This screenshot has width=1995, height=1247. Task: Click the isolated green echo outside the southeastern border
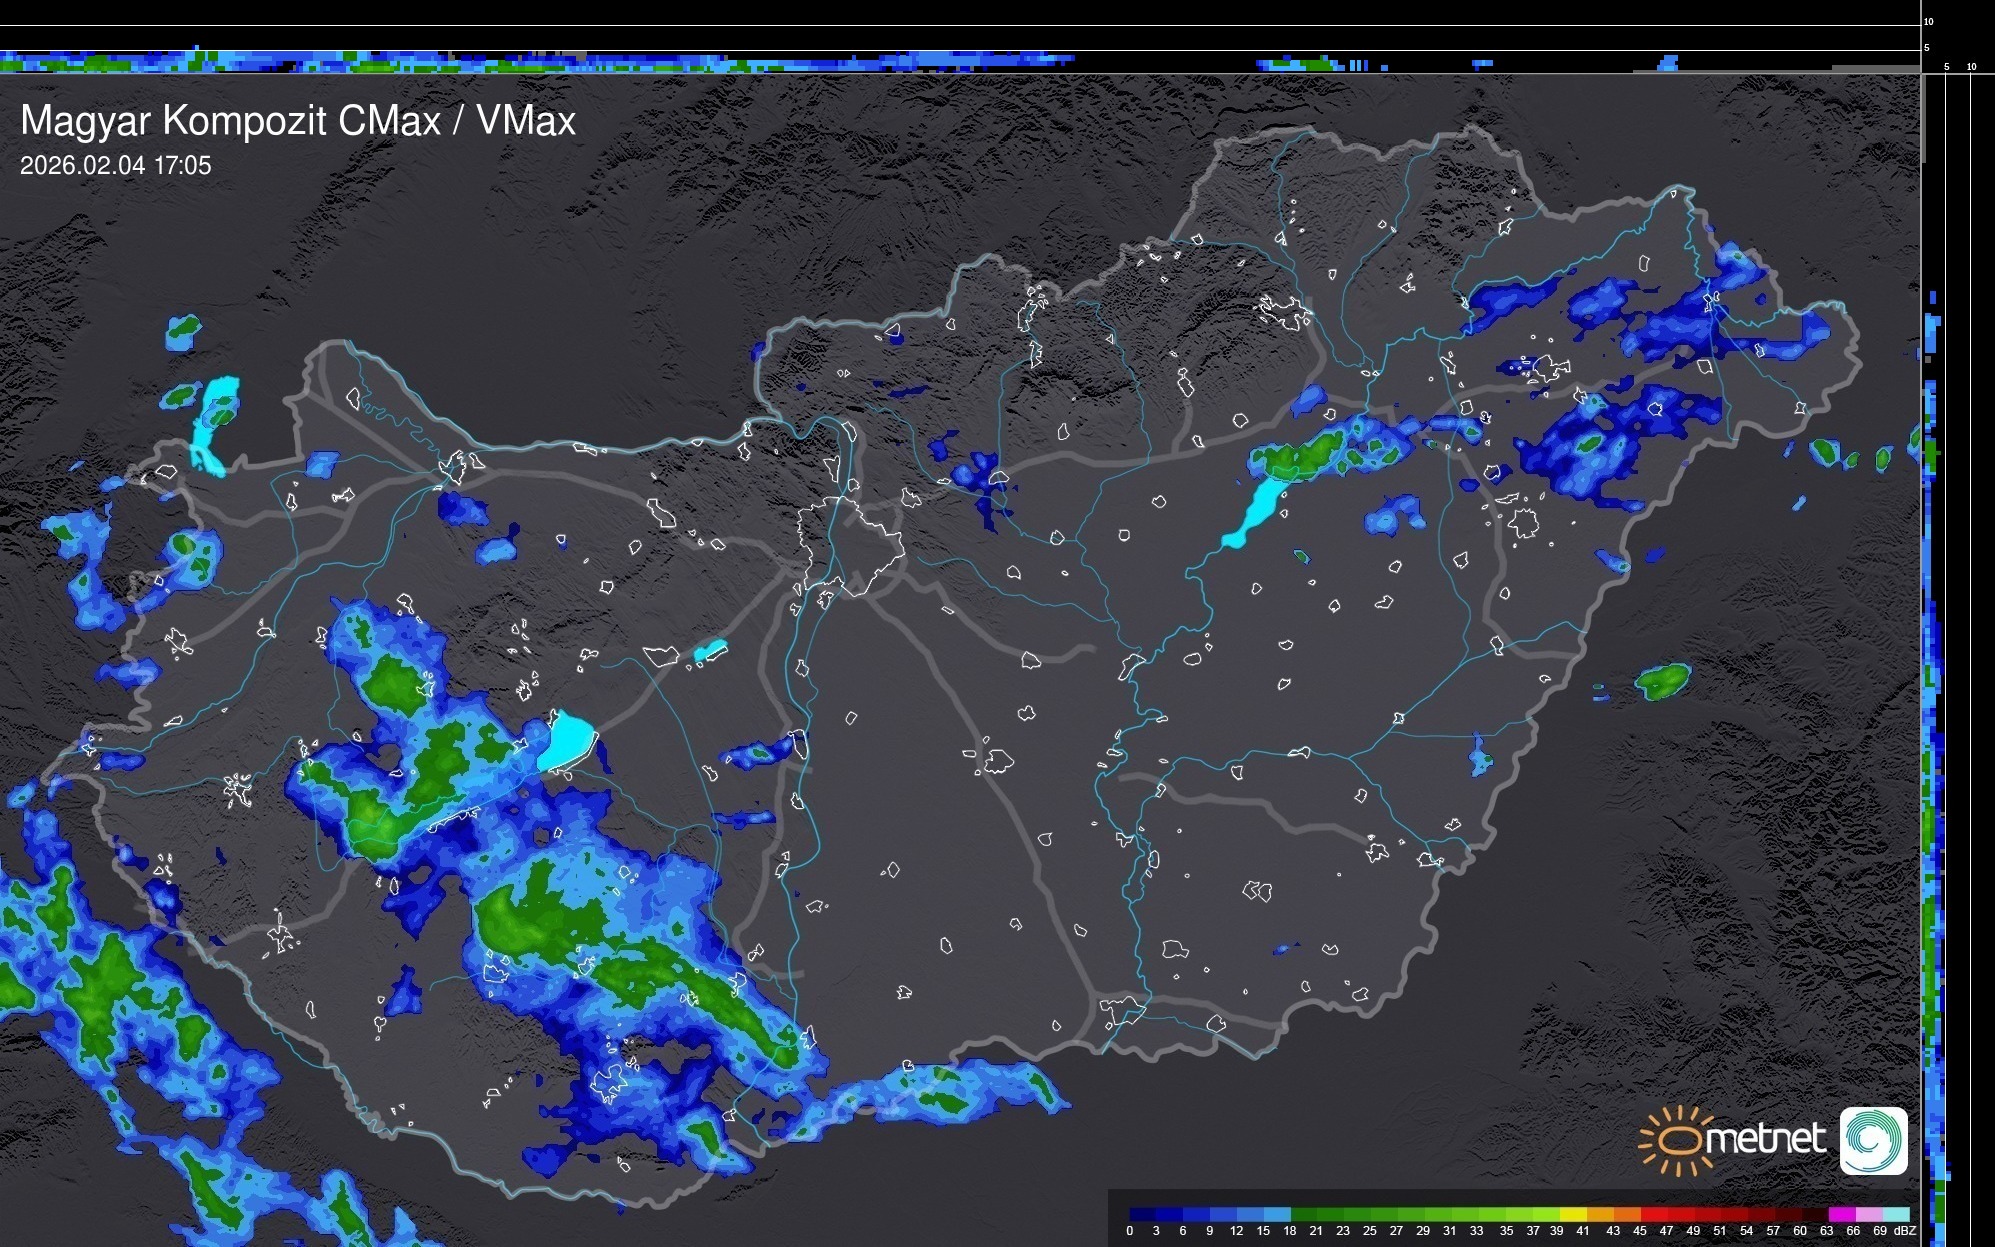(x=1662, y=681)
